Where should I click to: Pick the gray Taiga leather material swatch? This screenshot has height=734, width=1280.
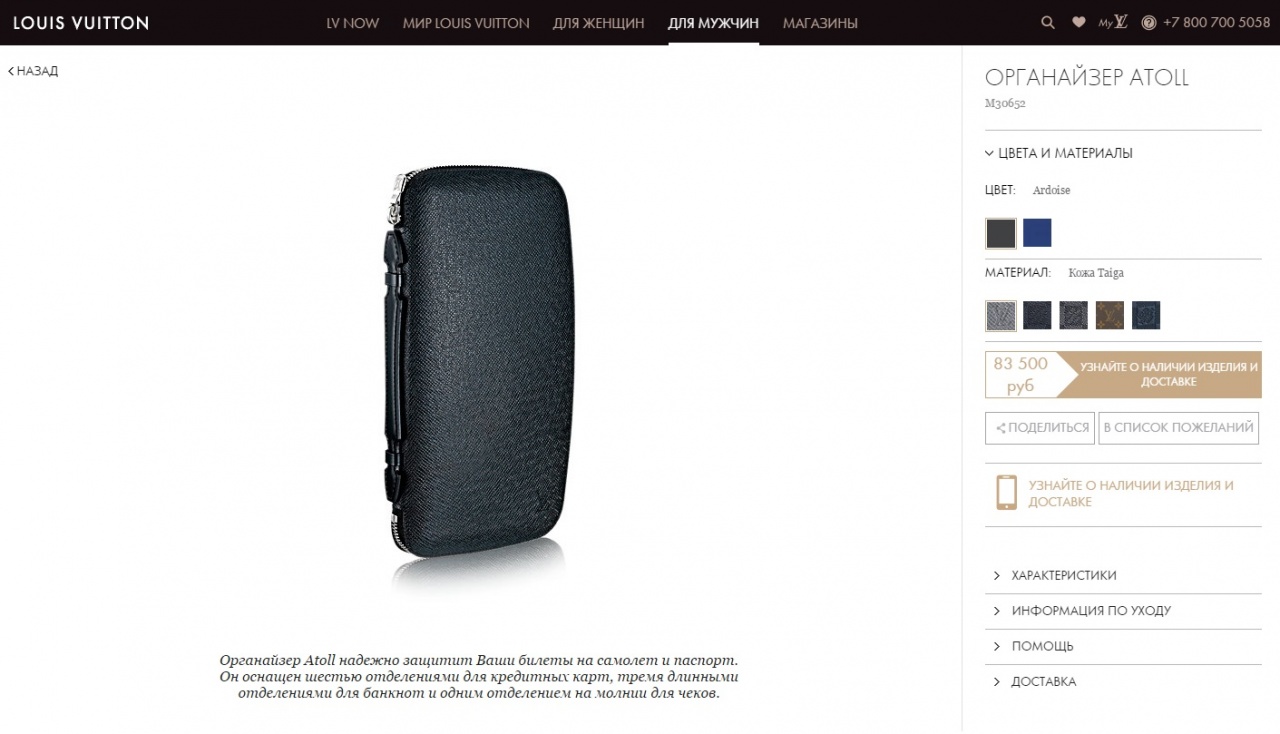1001,316
